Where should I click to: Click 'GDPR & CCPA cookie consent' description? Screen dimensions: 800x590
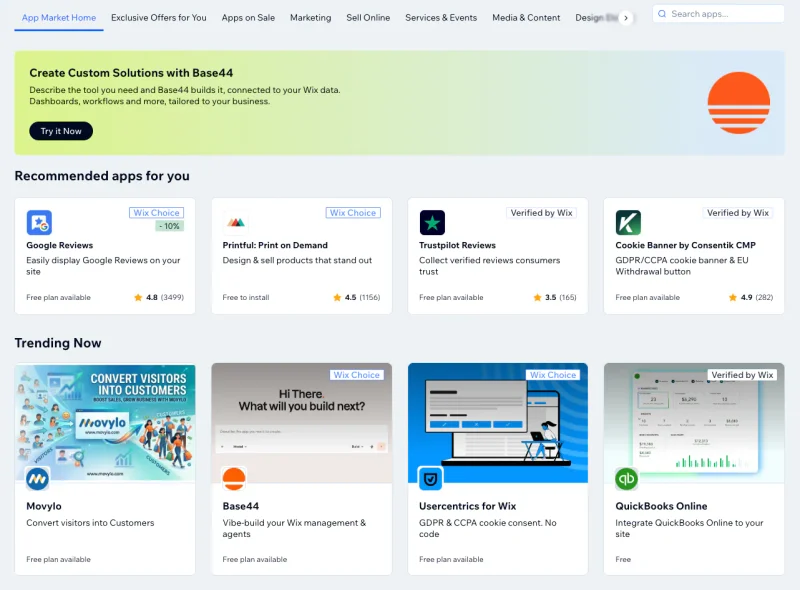[x=488, y=528]
